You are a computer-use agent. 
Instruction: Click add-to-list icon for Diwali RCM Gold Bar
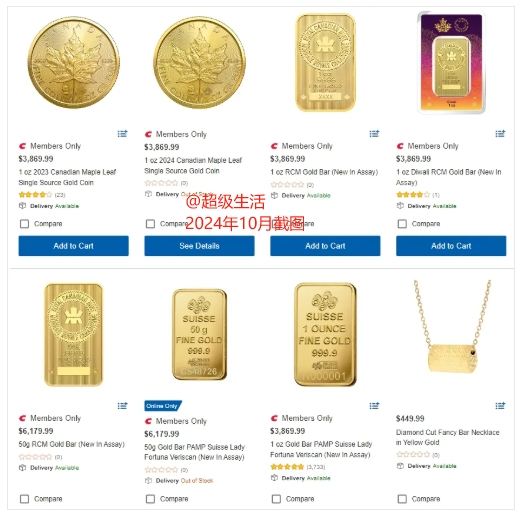(x=500, y=134)
